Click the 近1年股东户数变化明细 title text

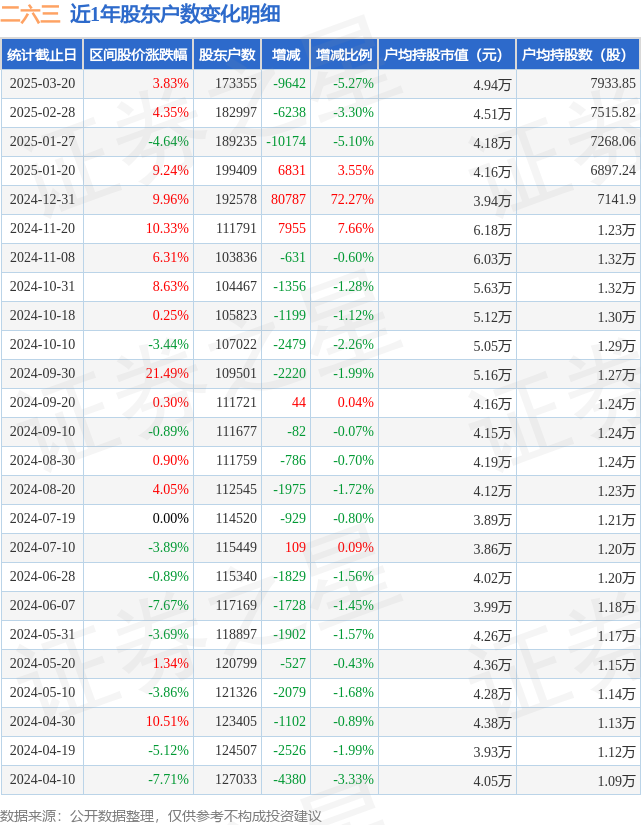(175, 14)
